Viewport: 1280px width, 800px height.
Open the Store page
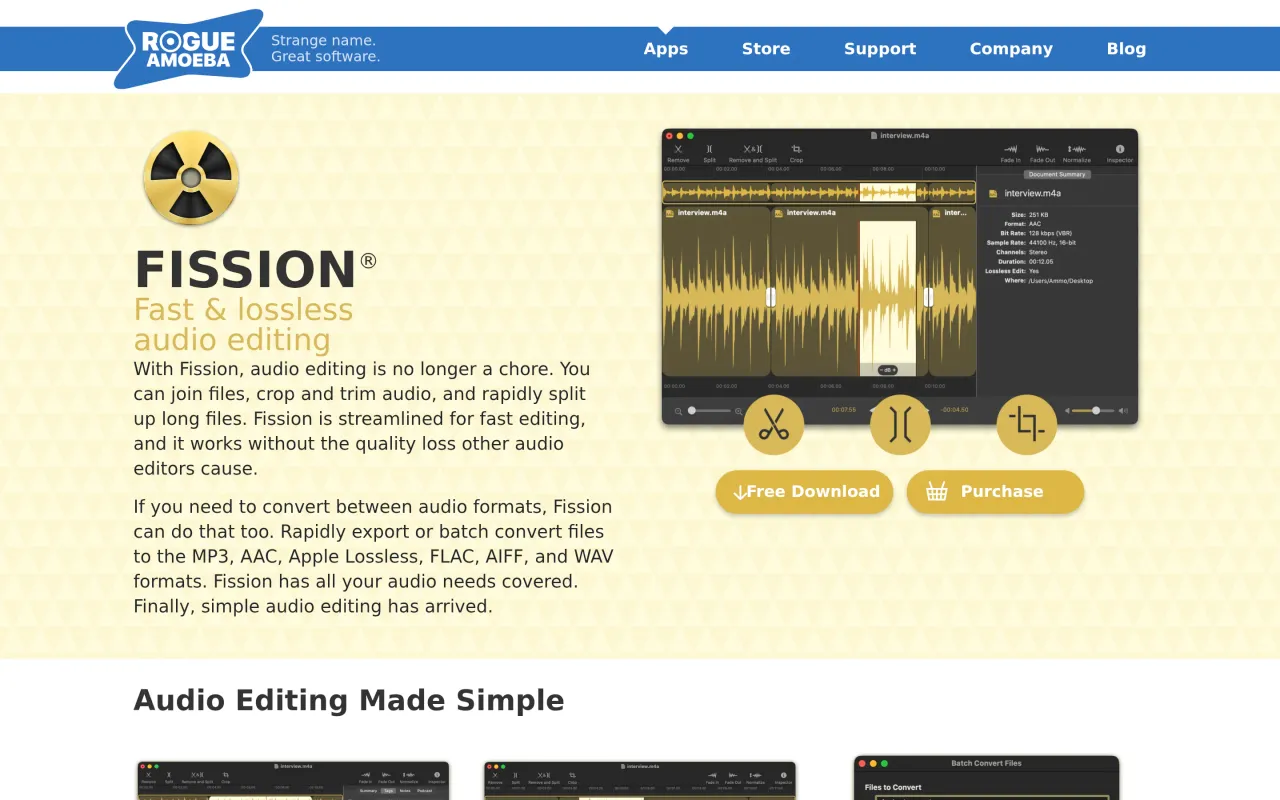click(x=766, y=48)
